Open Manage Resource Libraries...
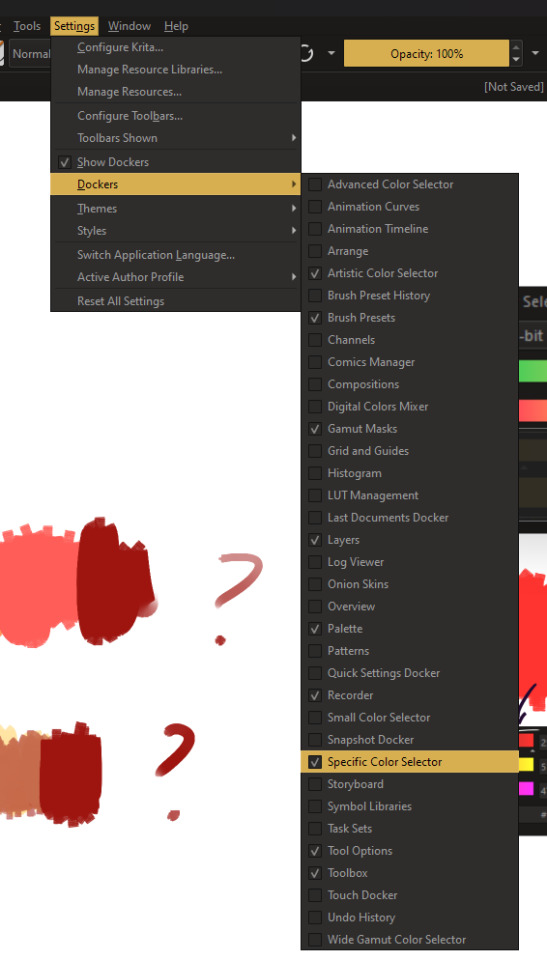This screenshot has height=960, width=547. [x=175, y=69]
